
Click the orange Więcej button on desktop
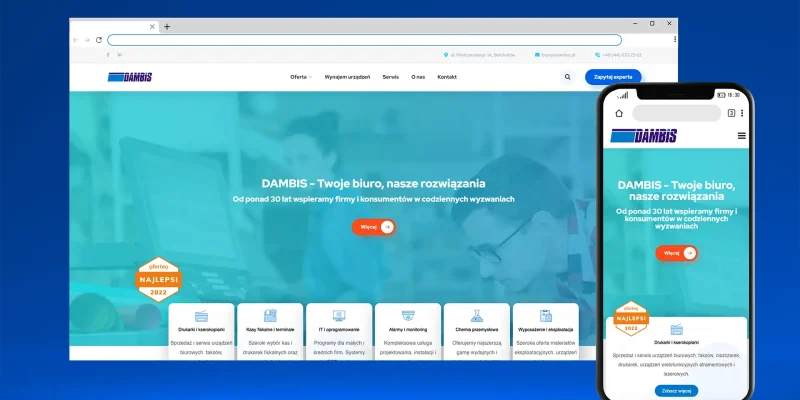tap(373, 227)
